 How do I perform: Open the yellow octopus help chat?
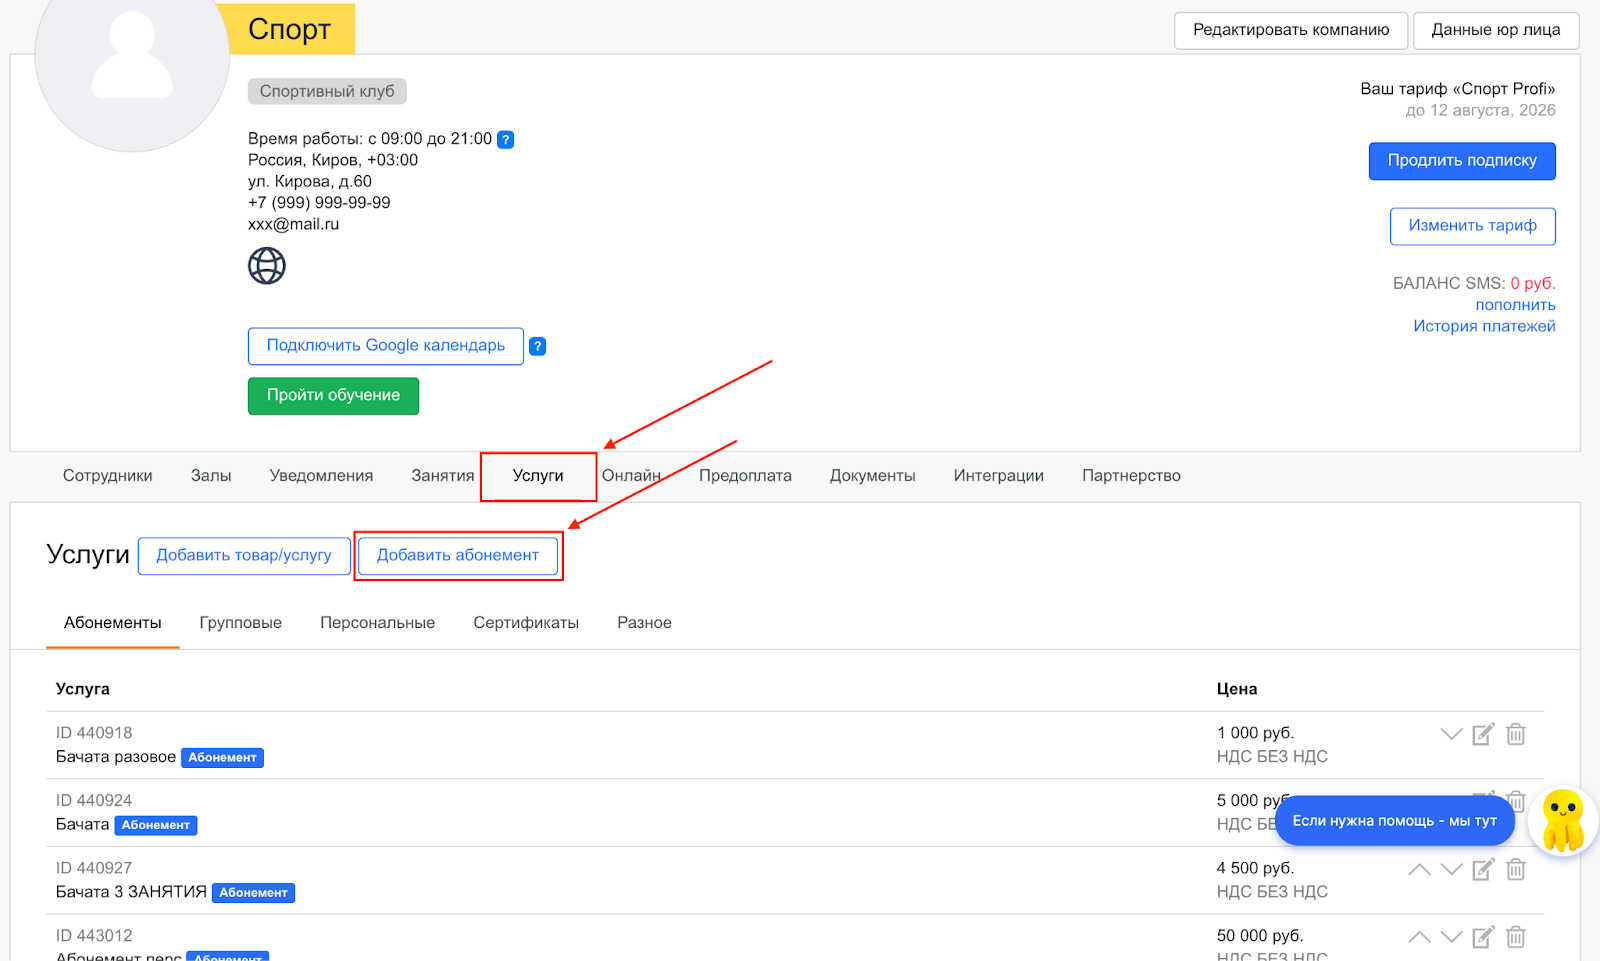point(1562,820)
